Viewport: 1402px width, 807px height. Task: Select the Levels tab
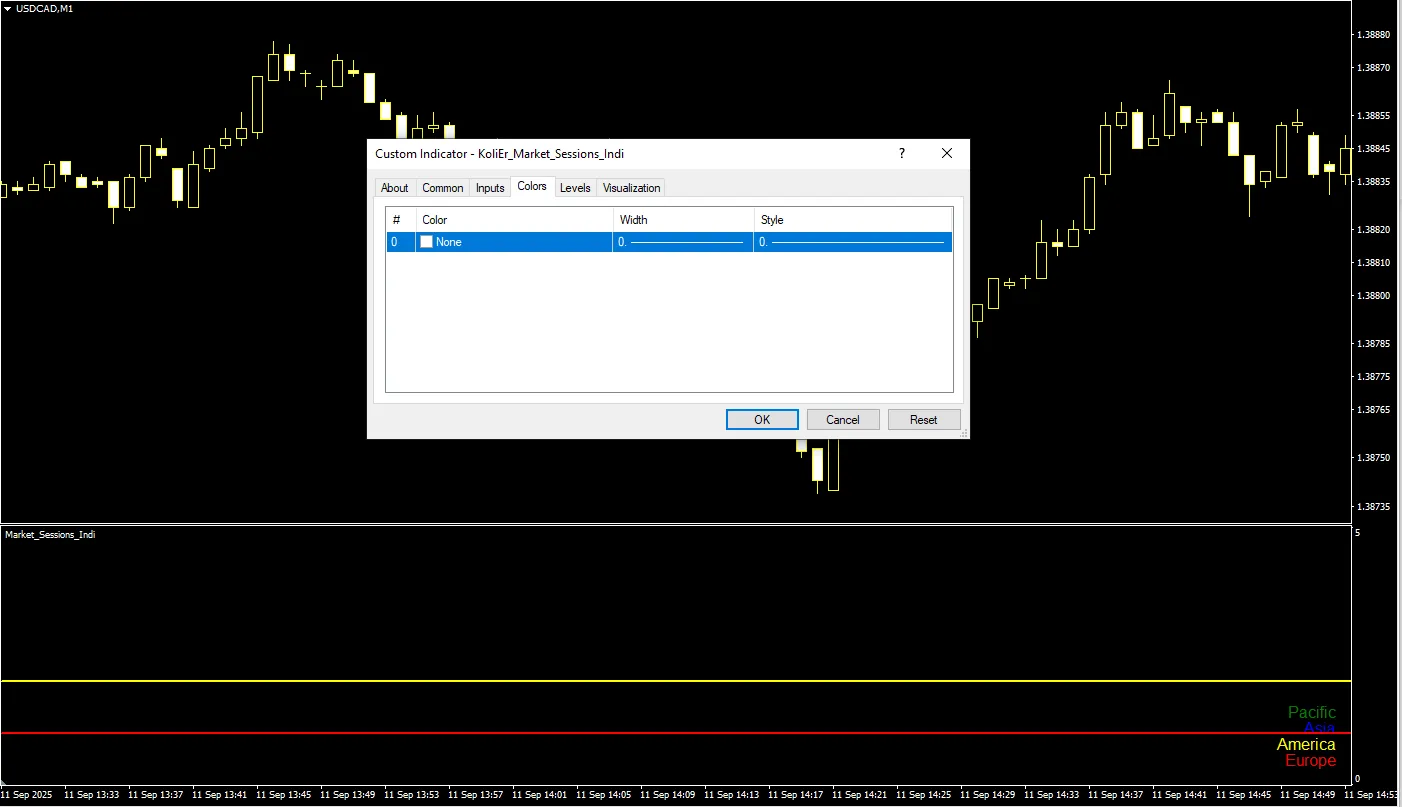point(575,188)
